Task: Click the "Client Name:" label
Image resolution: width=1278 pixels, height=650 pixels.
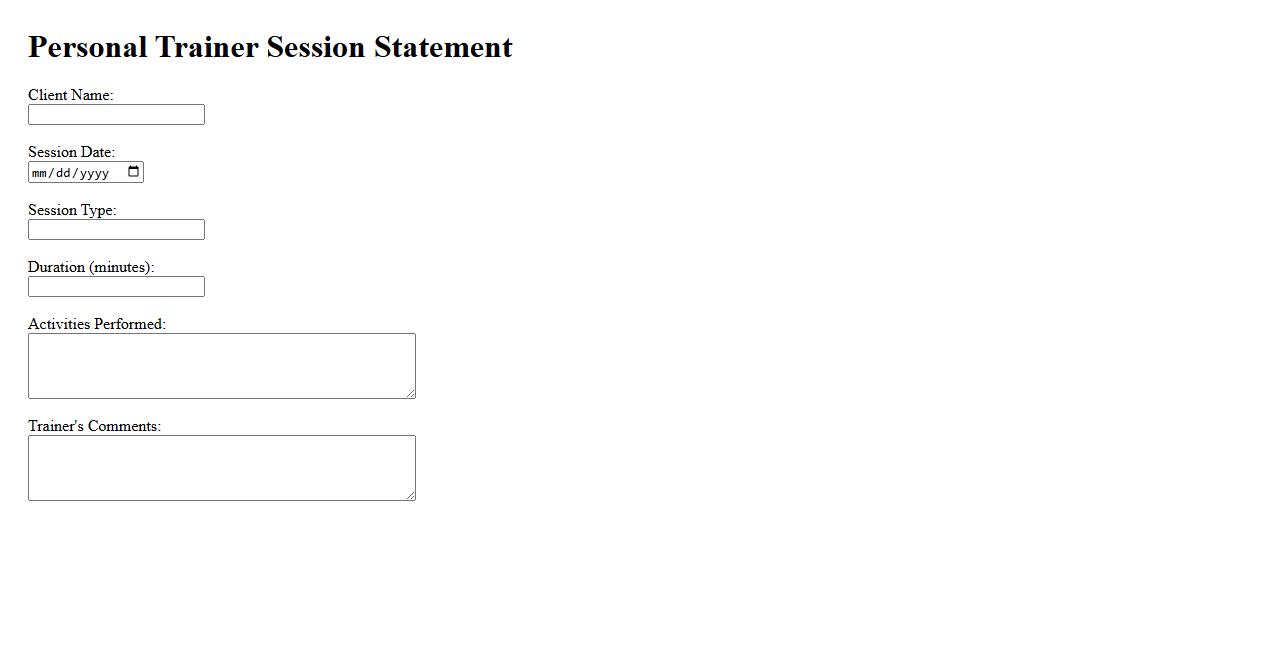Action: 70,95
